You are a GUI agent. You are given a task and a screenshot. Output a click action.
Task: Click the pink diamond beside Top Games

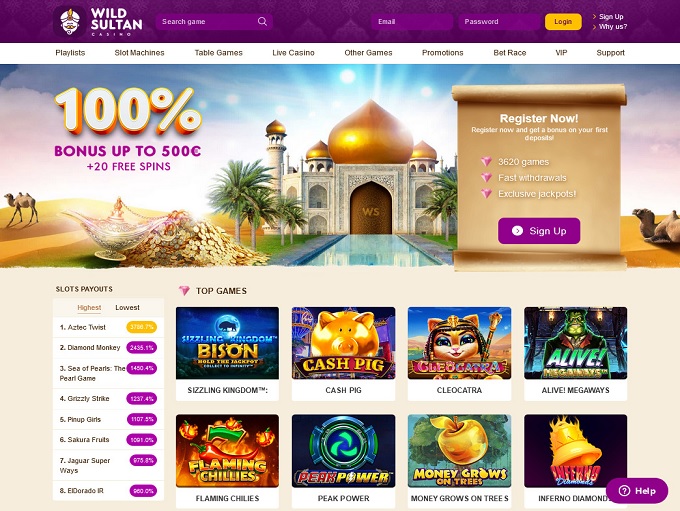[184, 291]
